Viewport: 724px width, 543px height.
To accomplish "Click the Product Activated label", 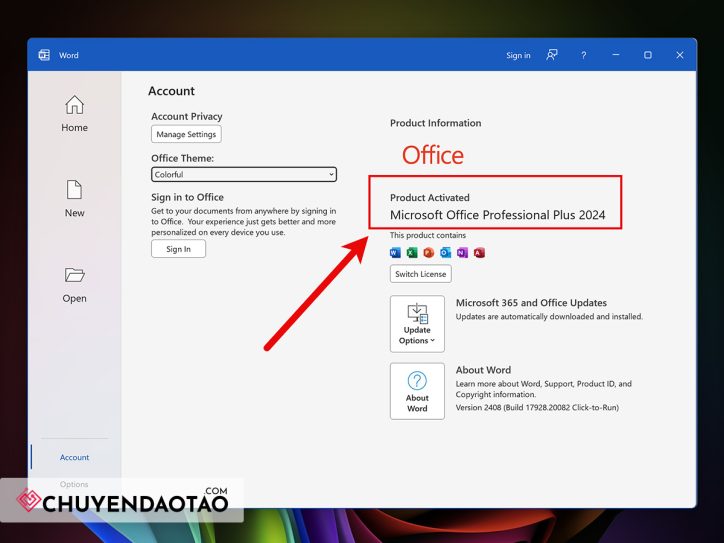I will [x=429, y=198].
